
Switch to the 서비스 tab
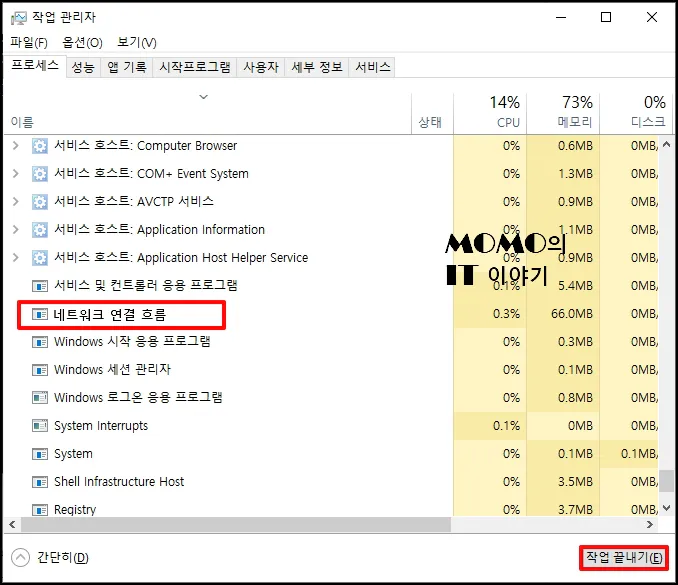[x=372, y=67]
